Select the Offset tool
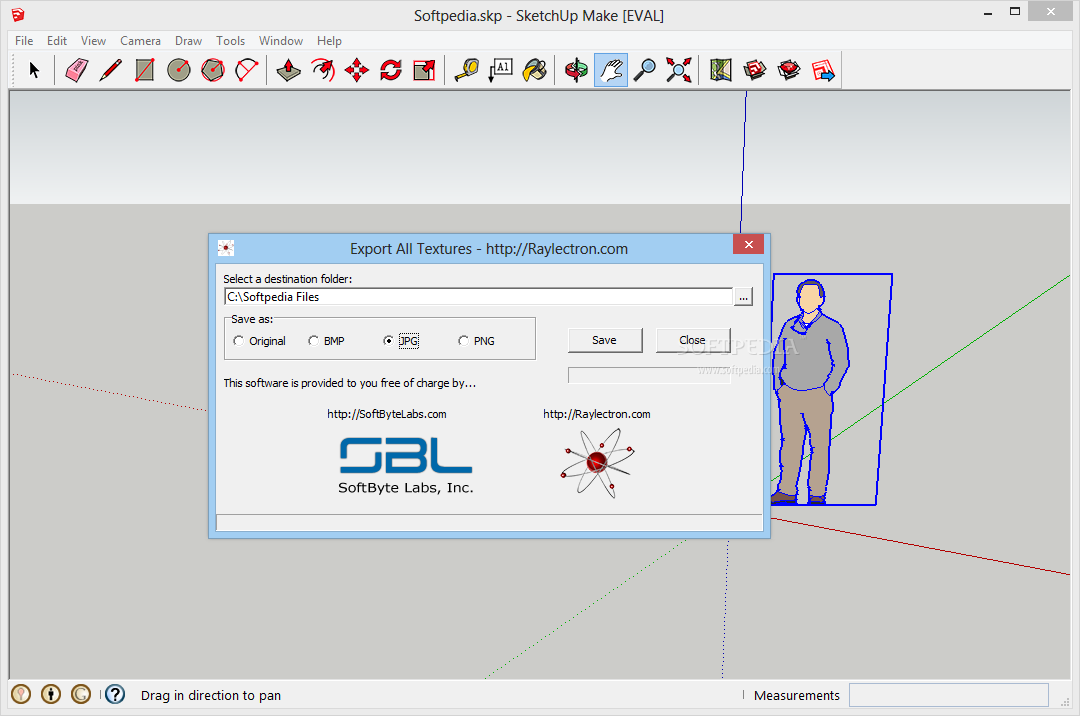1080x716 pixels. pos(322,70)
